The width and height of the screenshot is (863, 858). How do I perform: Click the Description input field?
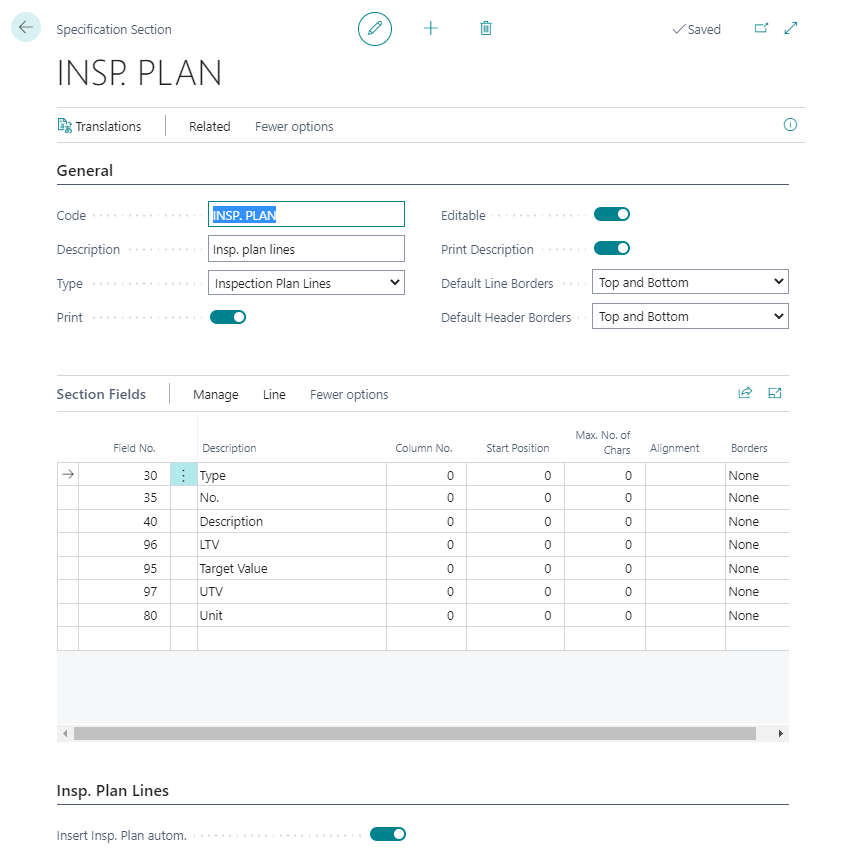pyautogui.click(x=306, y=249)
